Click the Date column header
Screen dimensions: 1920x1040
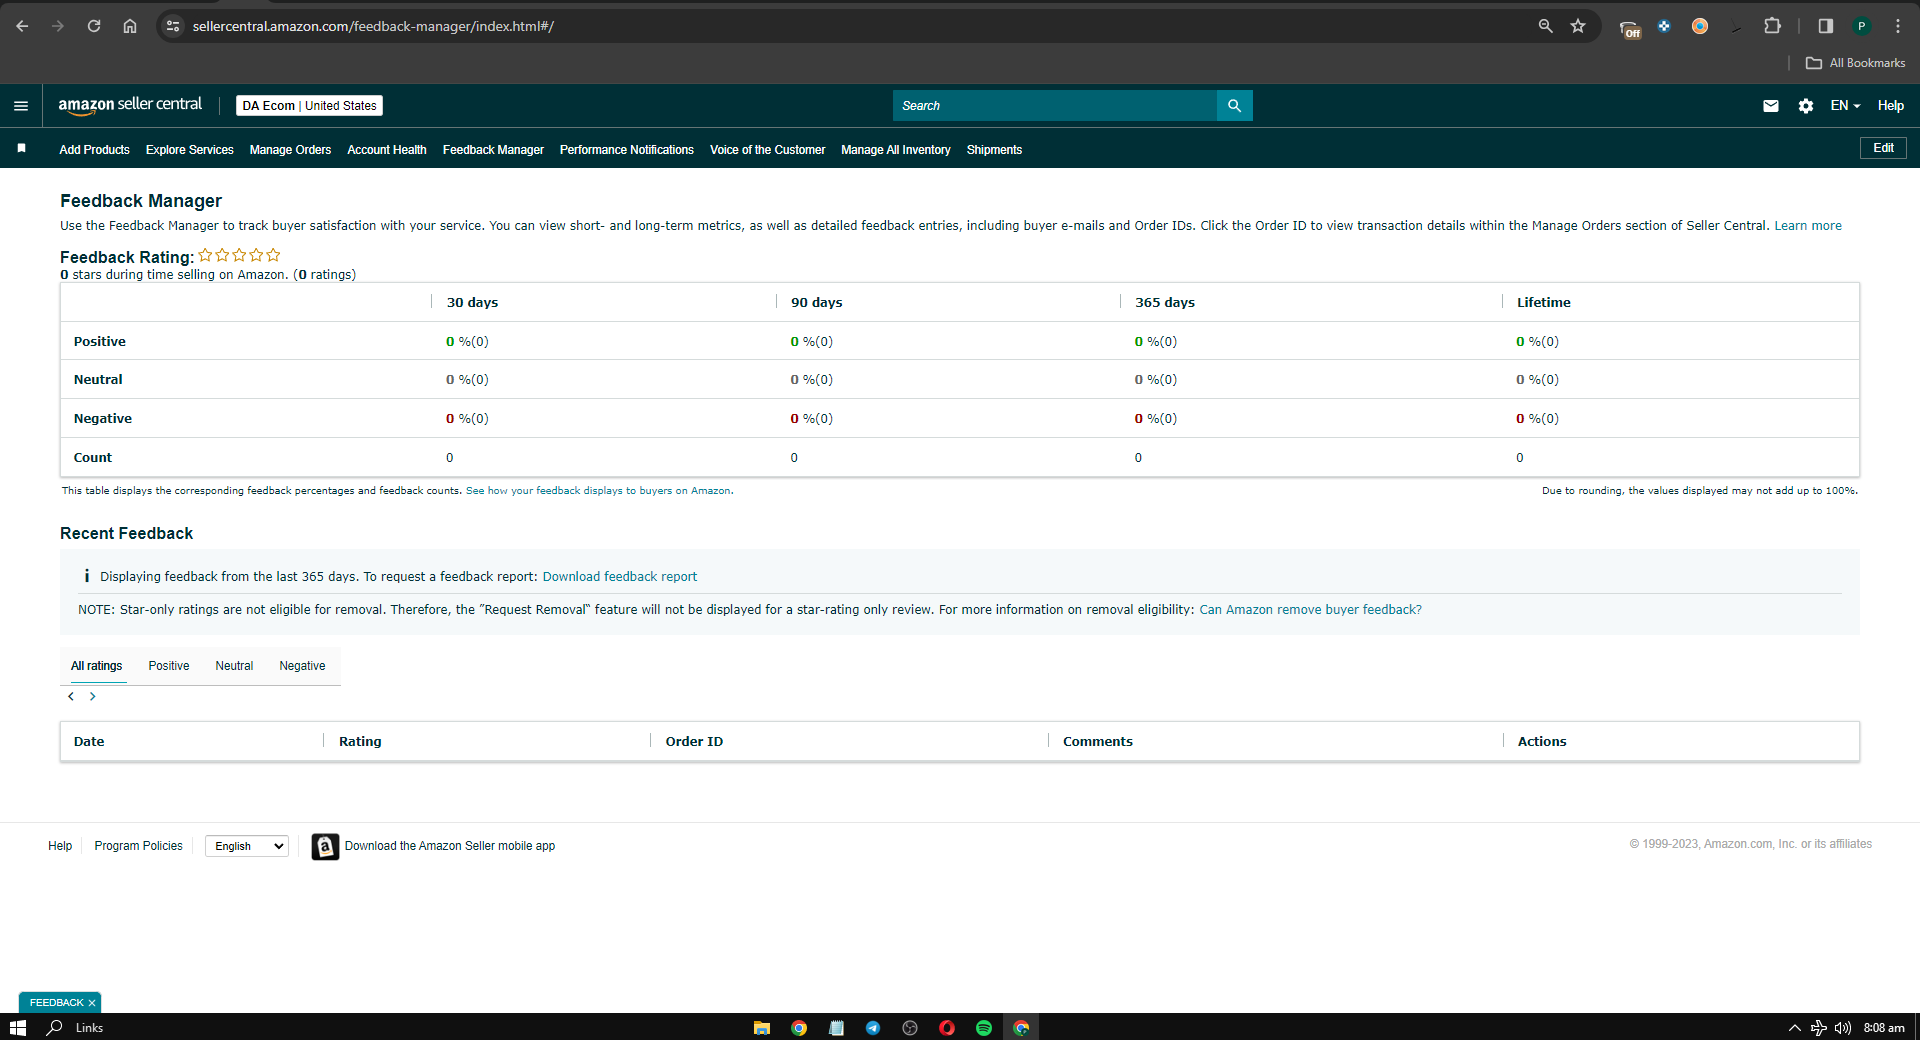point(89,742)
